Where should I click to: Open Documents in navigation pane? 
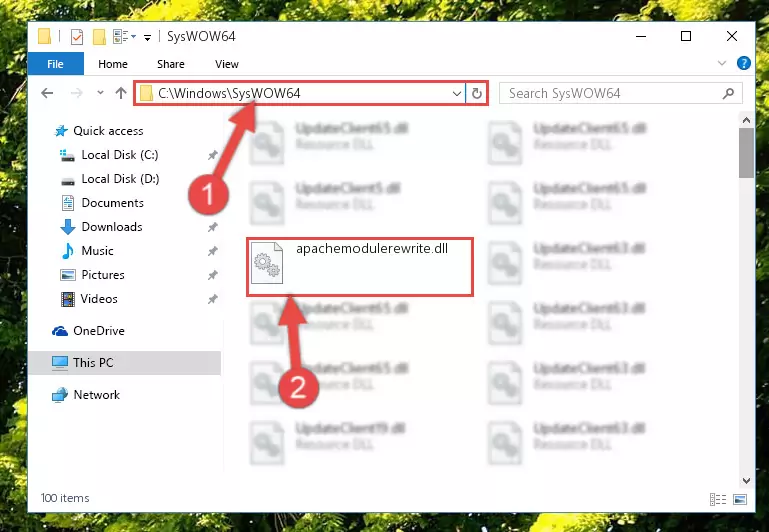(x=112, y=203)
